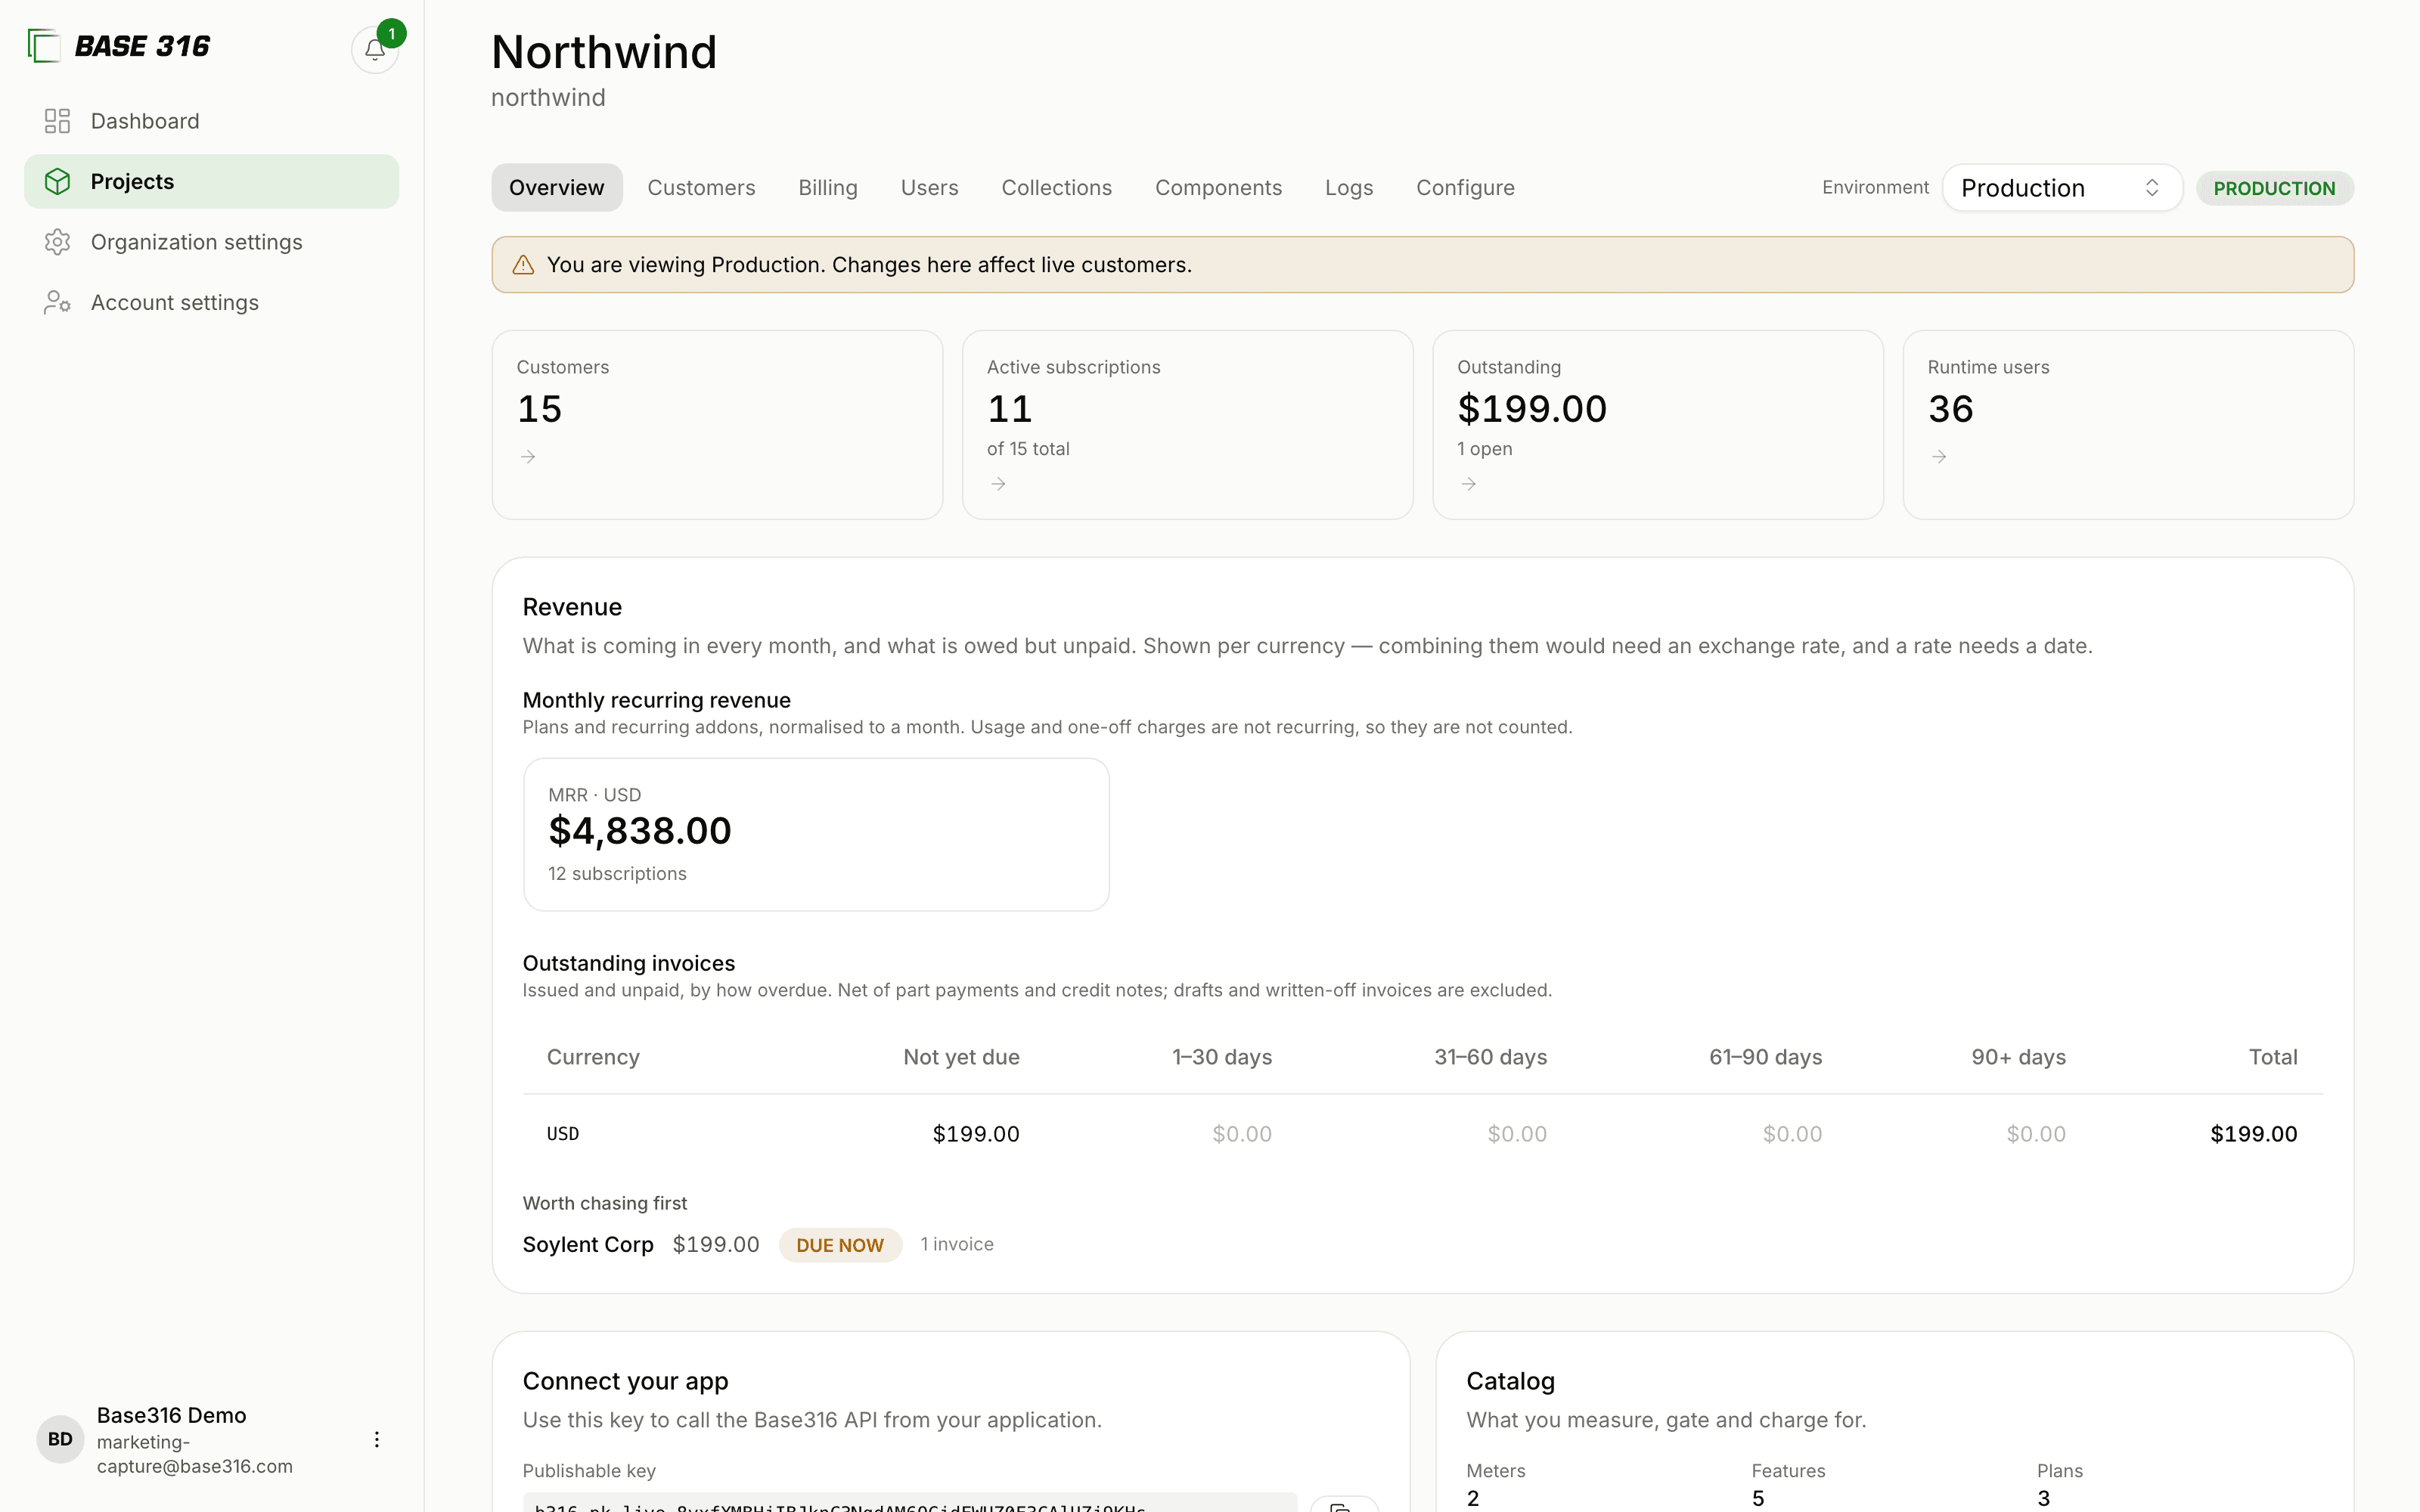The height and width of the screenshot is (1512, 2420).
Task: Click the $4,838.00 MRR value
Action: [640, 831]
